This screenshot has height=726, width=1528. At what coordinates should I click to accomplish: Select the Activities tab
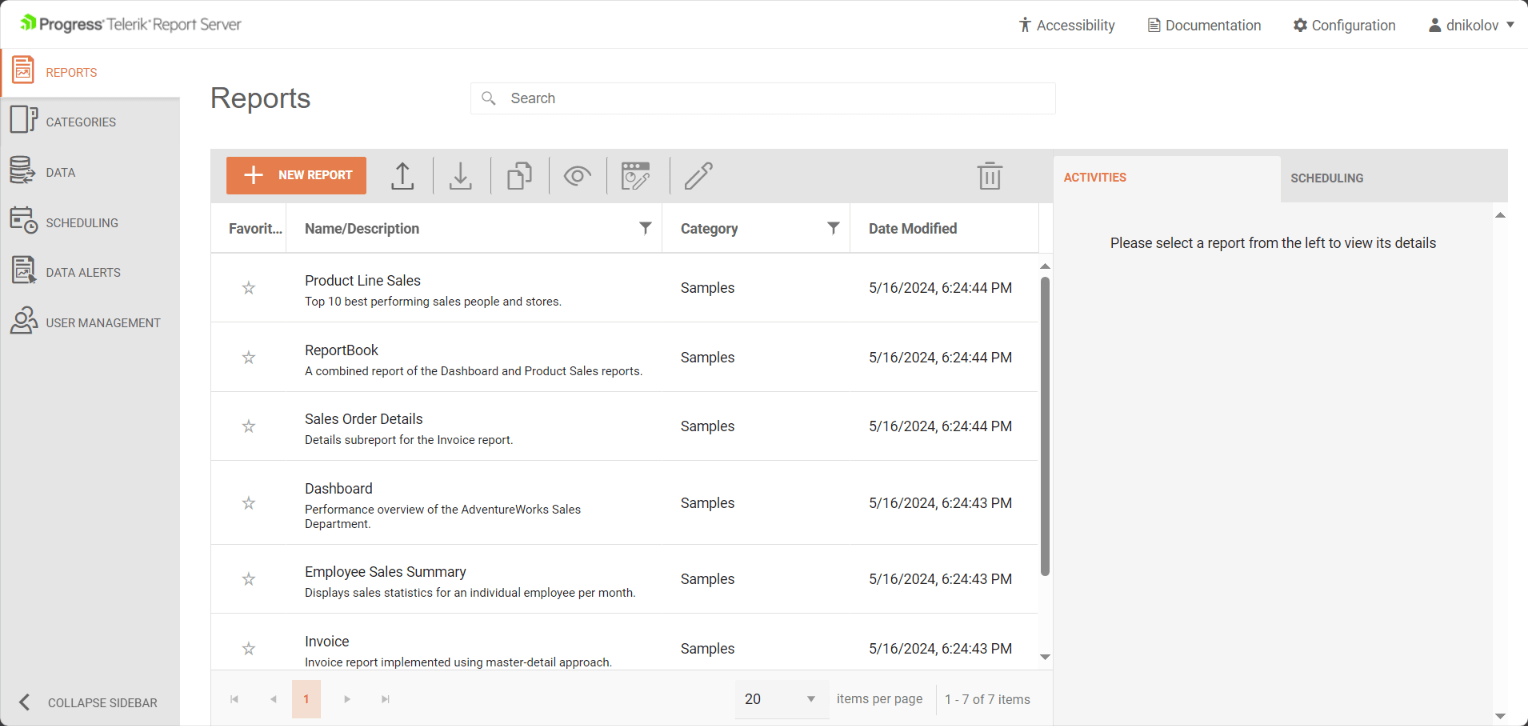[x=1095, y=178]
